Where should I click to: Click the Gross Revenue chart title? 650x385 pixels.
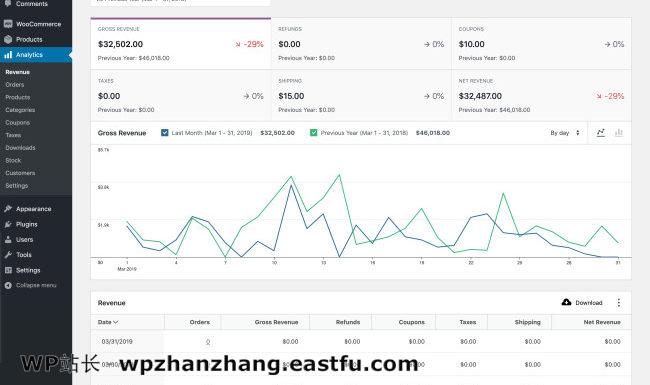tap(122, 133)
